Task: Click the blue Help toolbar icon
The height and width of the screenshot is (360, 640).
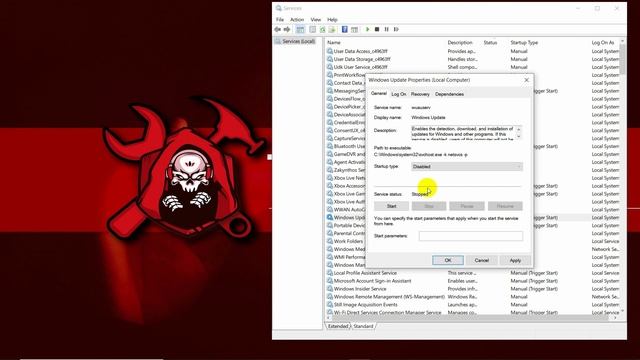Action: 344,29
